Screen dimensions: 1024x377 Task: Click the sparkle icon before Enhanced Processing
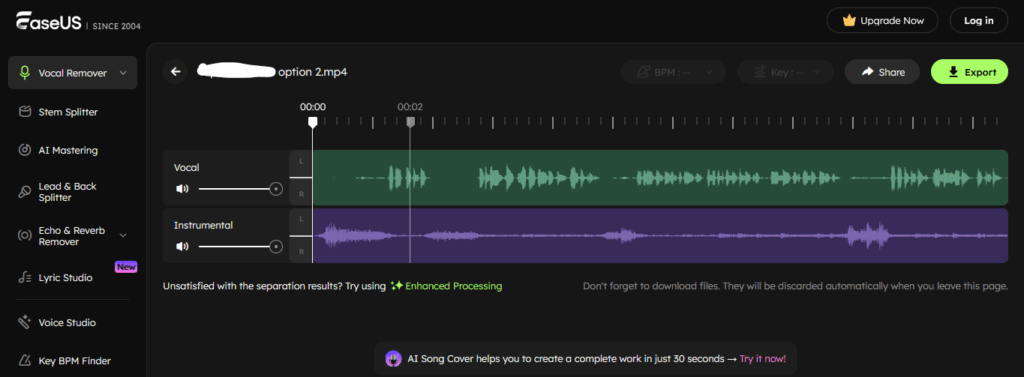(396, 286)
